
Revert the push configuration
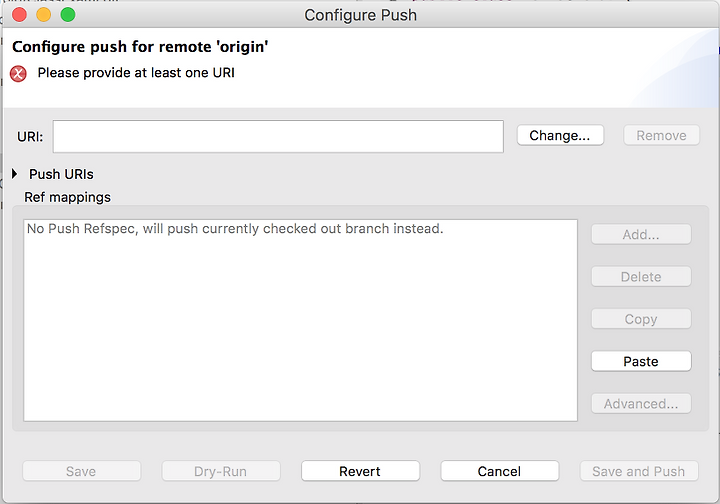click(360, 471)
